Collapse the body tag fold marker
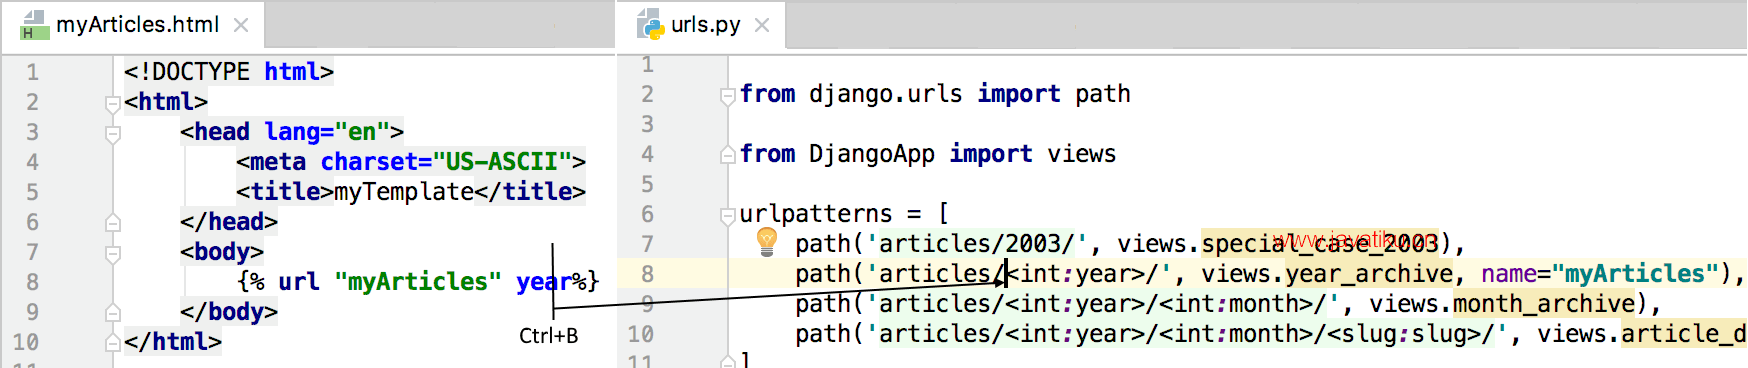 click(113, 253)
